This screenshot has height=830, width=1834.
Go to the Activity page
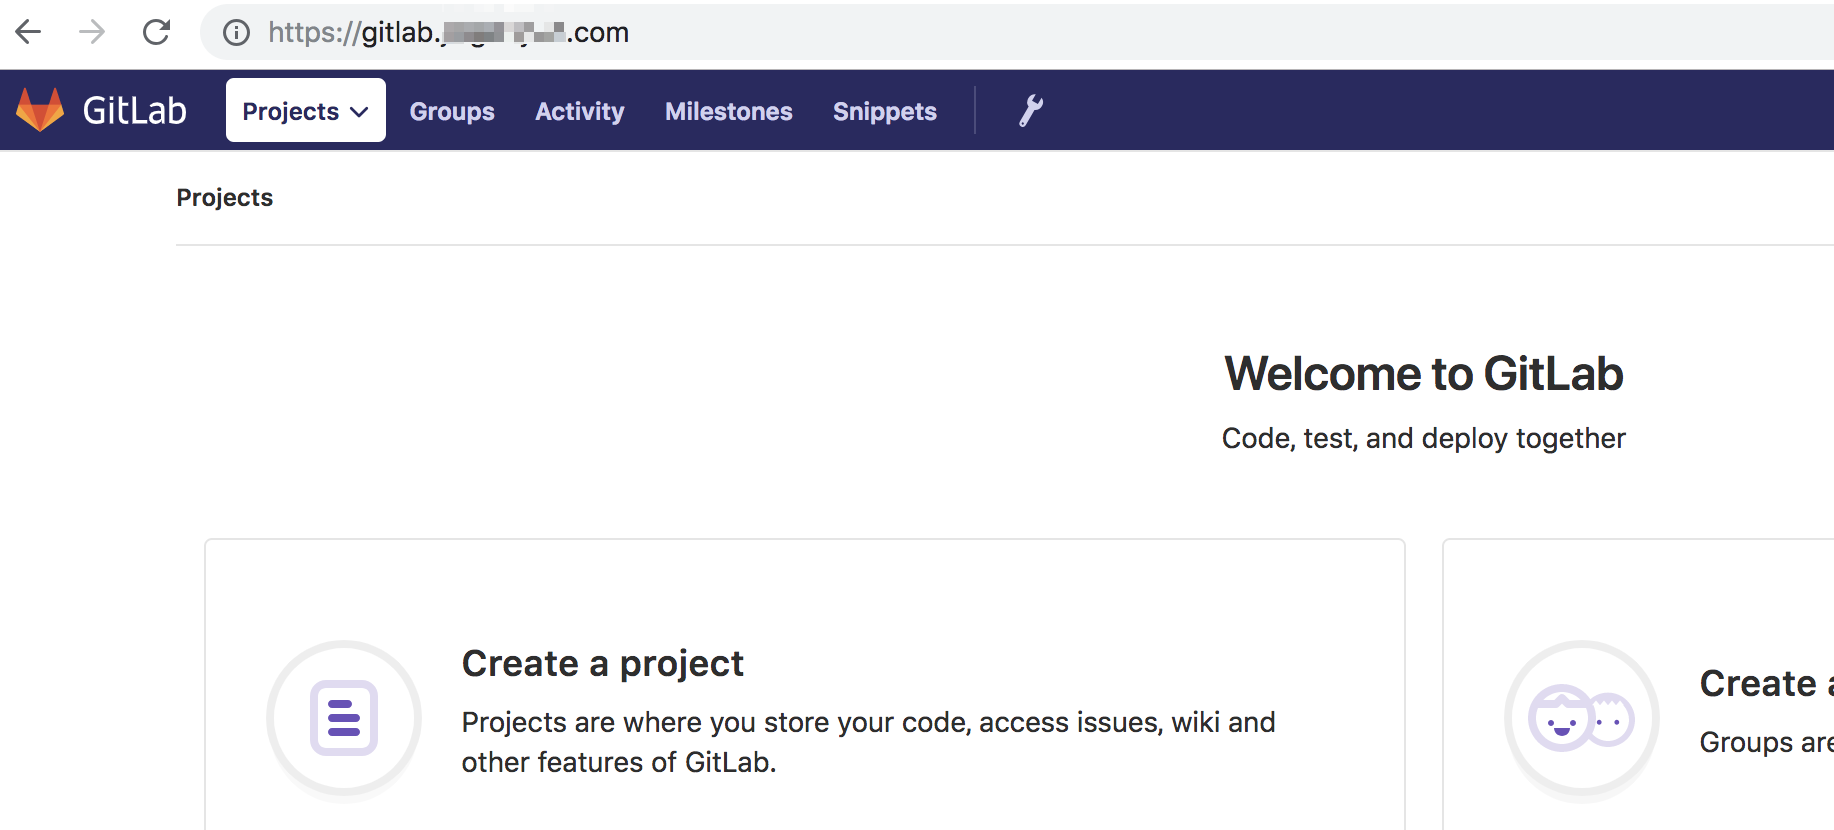tap(580, 111)
